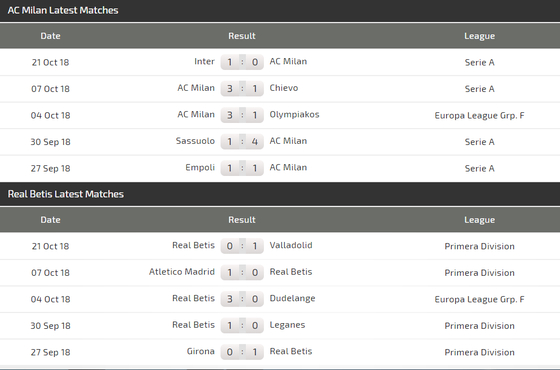This screenshot has height=370, width=560.
Task: Open Europa League Grp. F in Real Betis table
Action: [x=479, y=299]
